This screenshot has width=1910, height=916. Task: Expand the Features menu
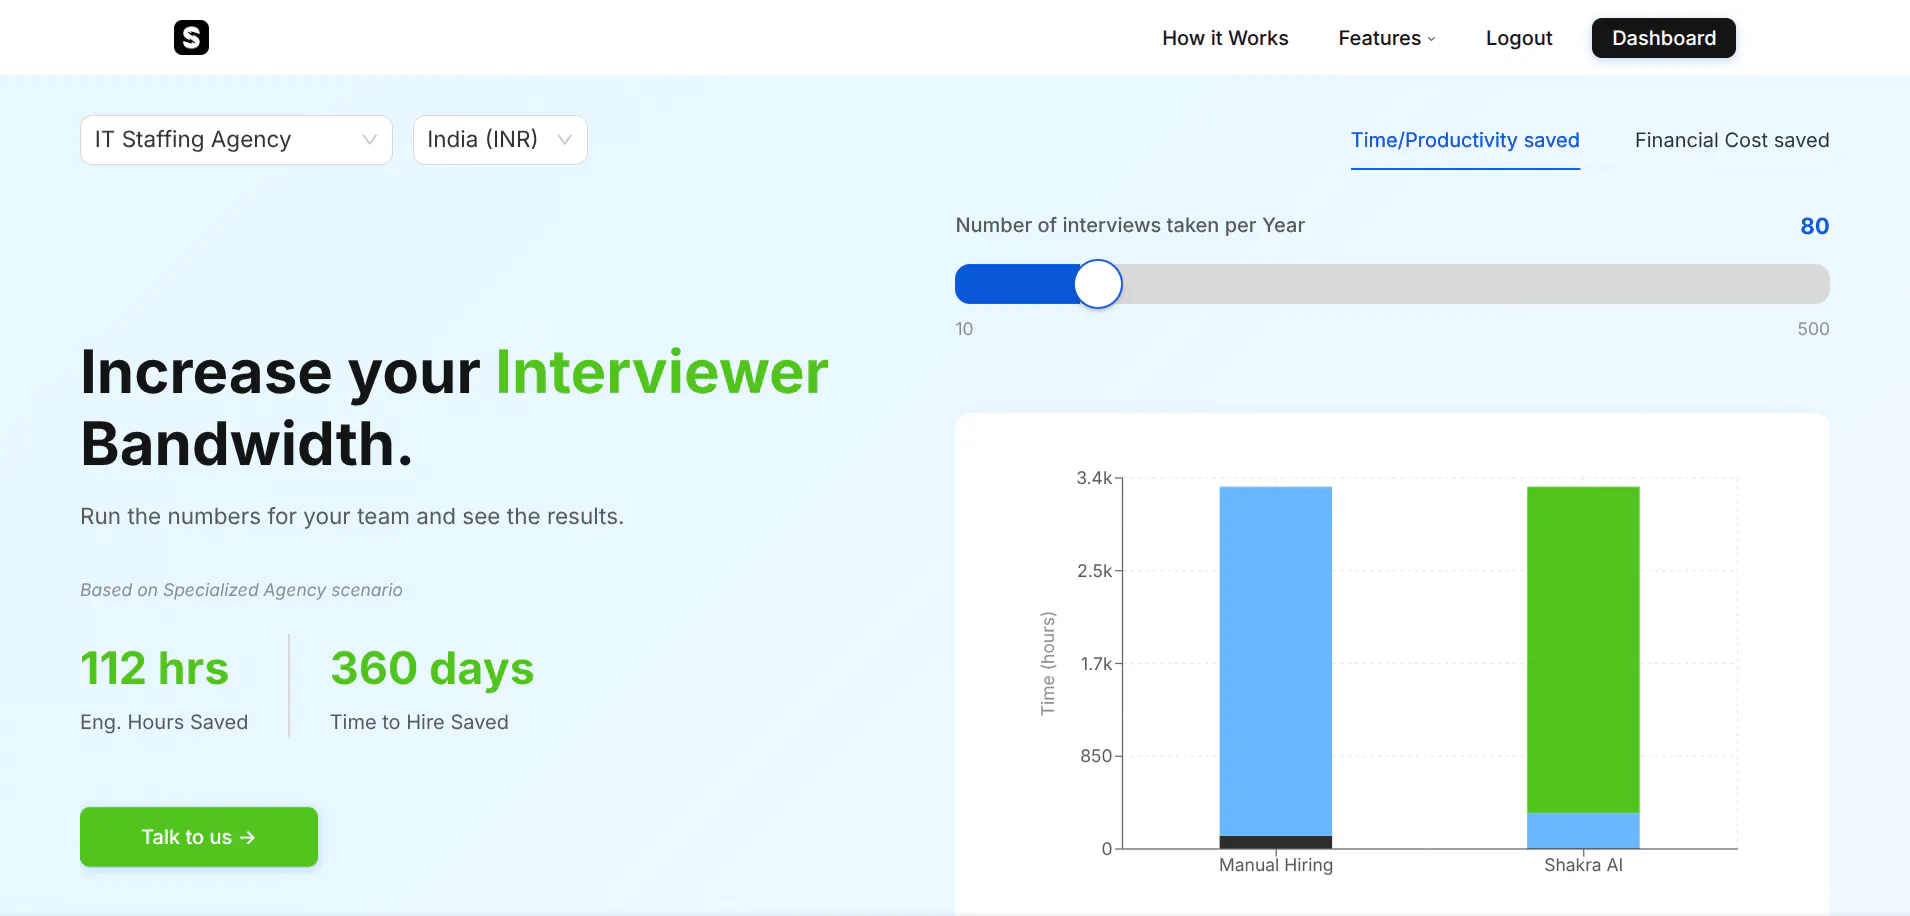coord(1387,38)
